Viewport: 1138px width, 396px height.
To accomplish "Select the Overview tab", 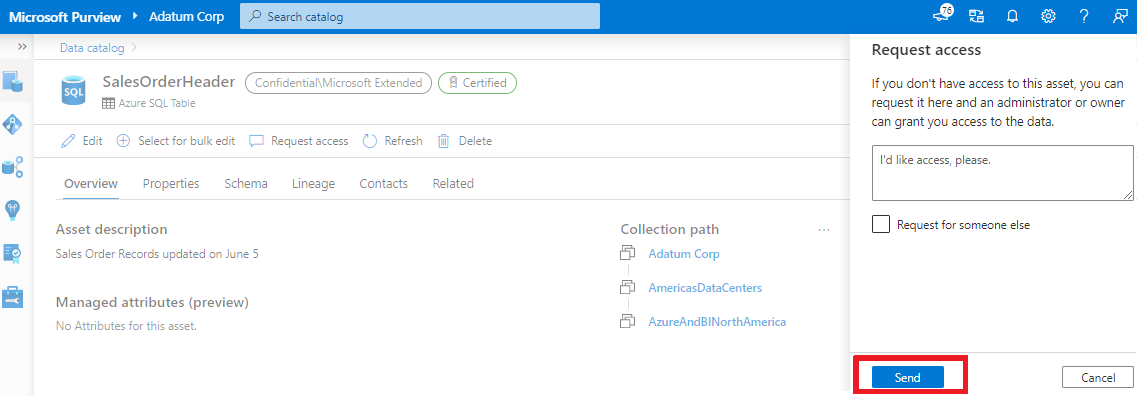I will click(x=91, y=183).
